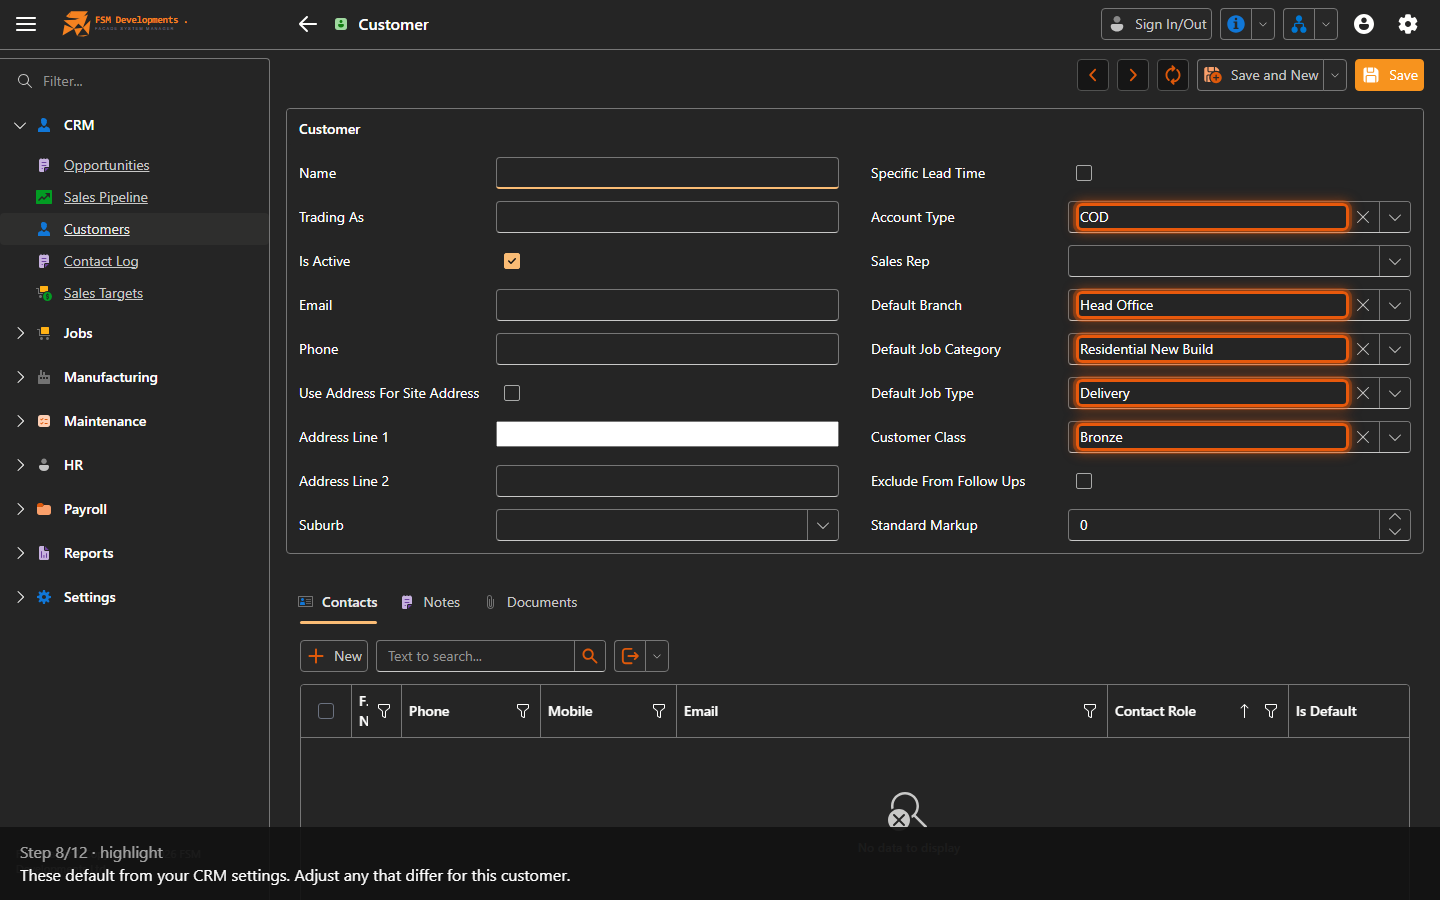The width and height of the screenshot is (1440, 900).
Task: Open export options dropdown arrow
Action: [x=657, y=656]
